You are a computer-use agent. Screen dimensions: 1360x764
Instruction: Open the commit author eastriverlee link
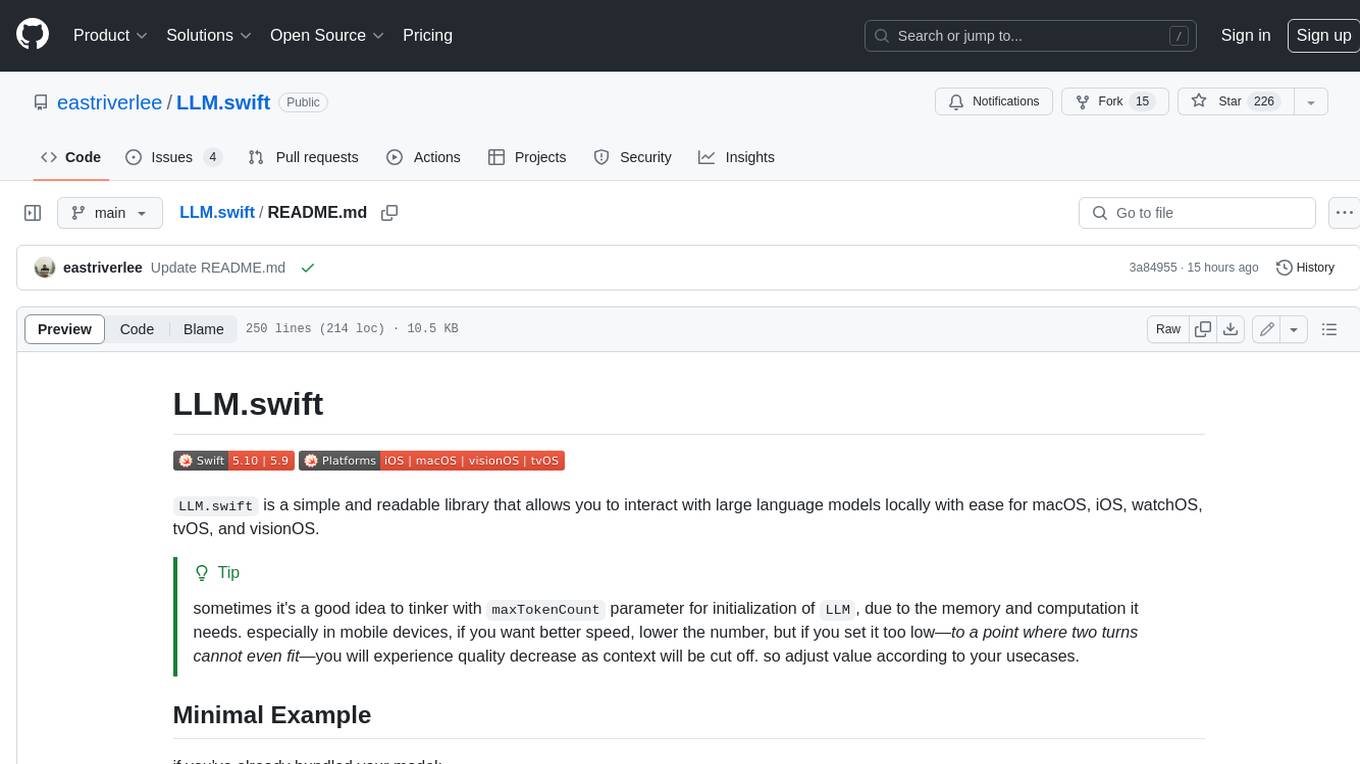coord(103,268)
